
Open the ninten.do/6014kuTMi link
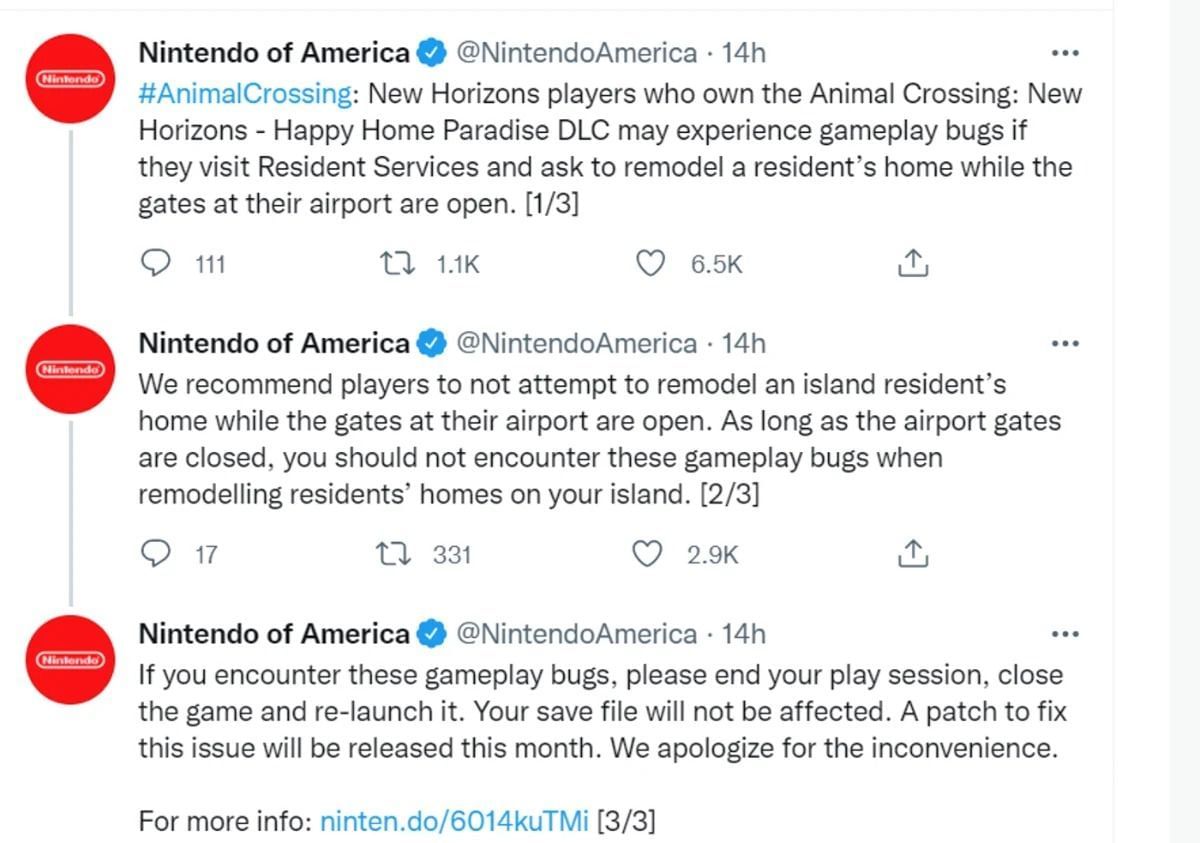point(454,822)
